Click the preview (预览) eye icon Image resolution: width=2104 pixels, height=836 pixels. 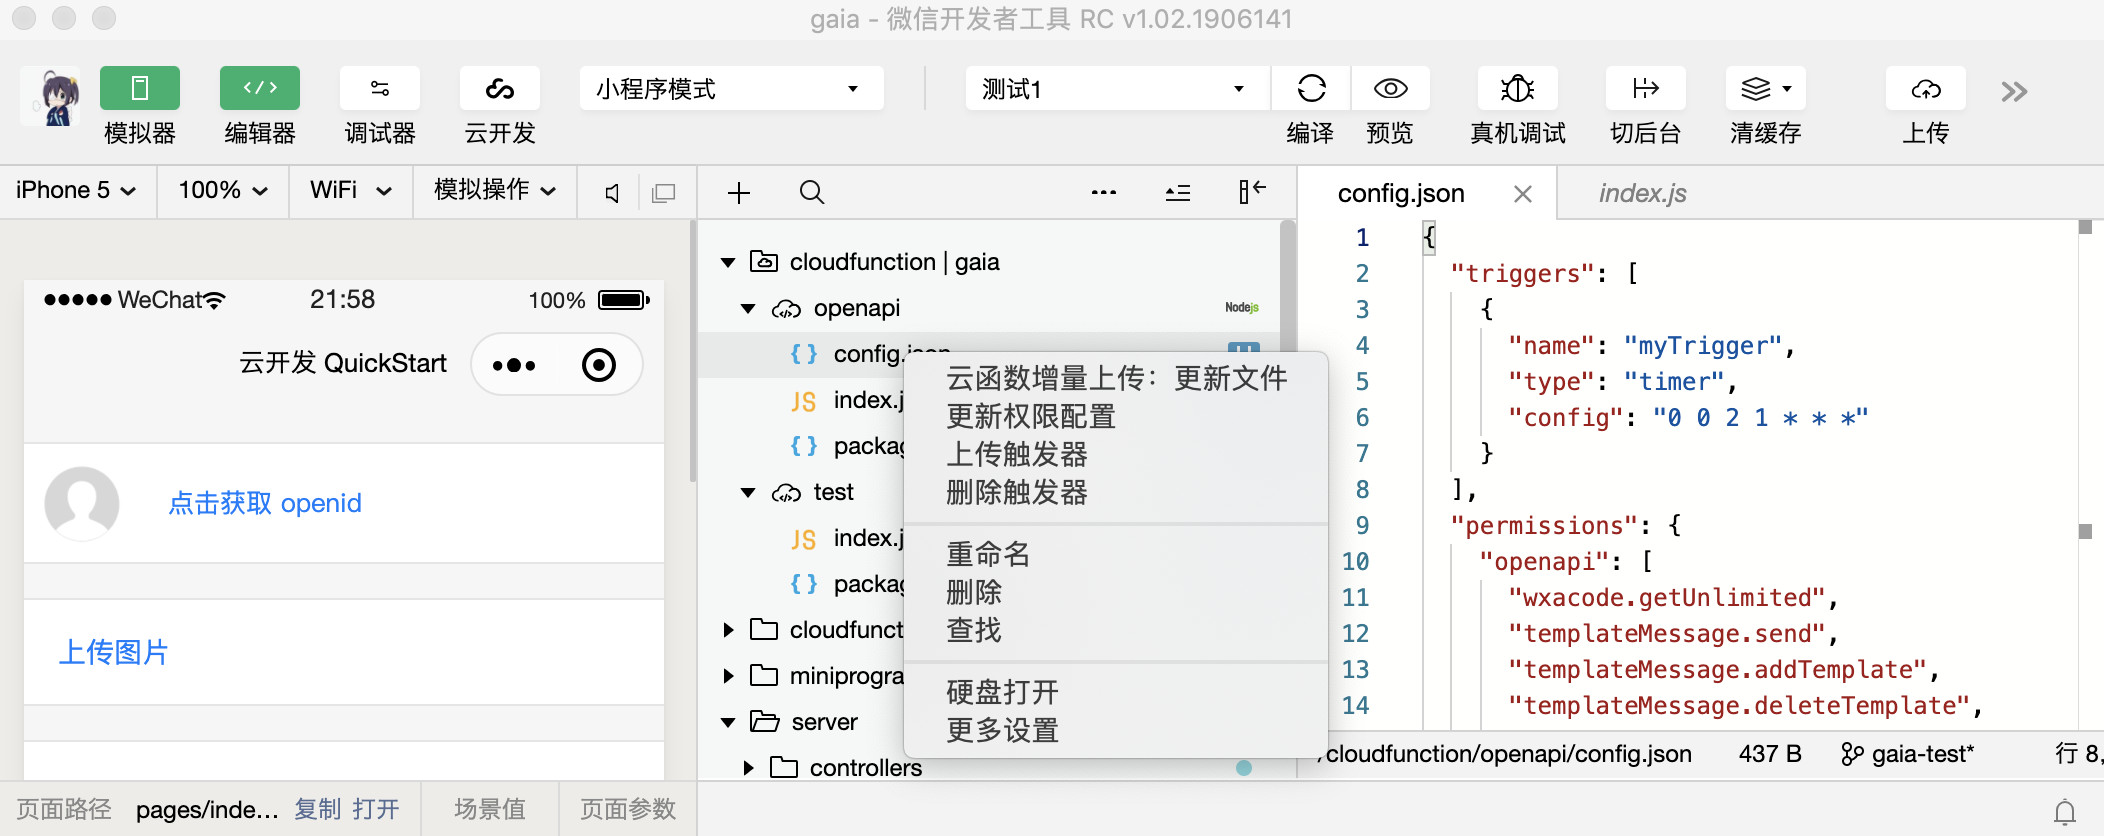[1390, 89]
